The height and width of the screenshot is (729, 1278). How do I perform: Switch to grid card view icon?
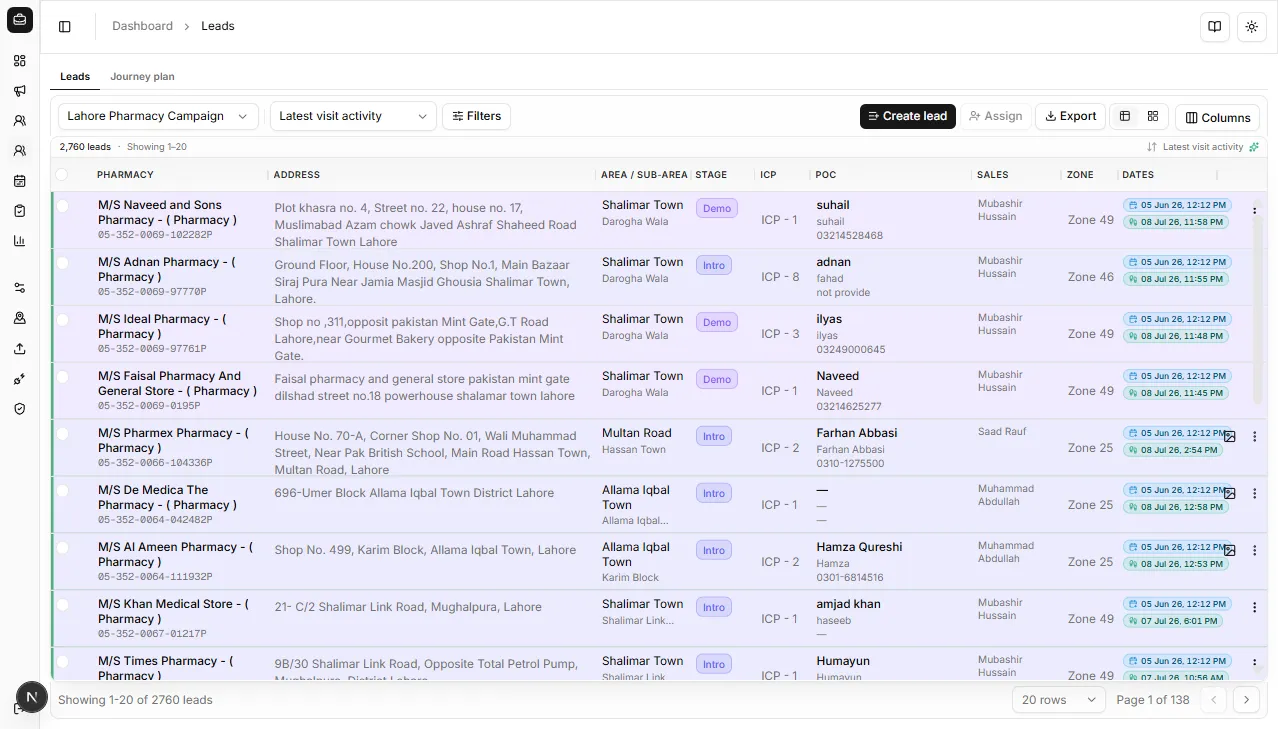click(x=1153, y=116)
